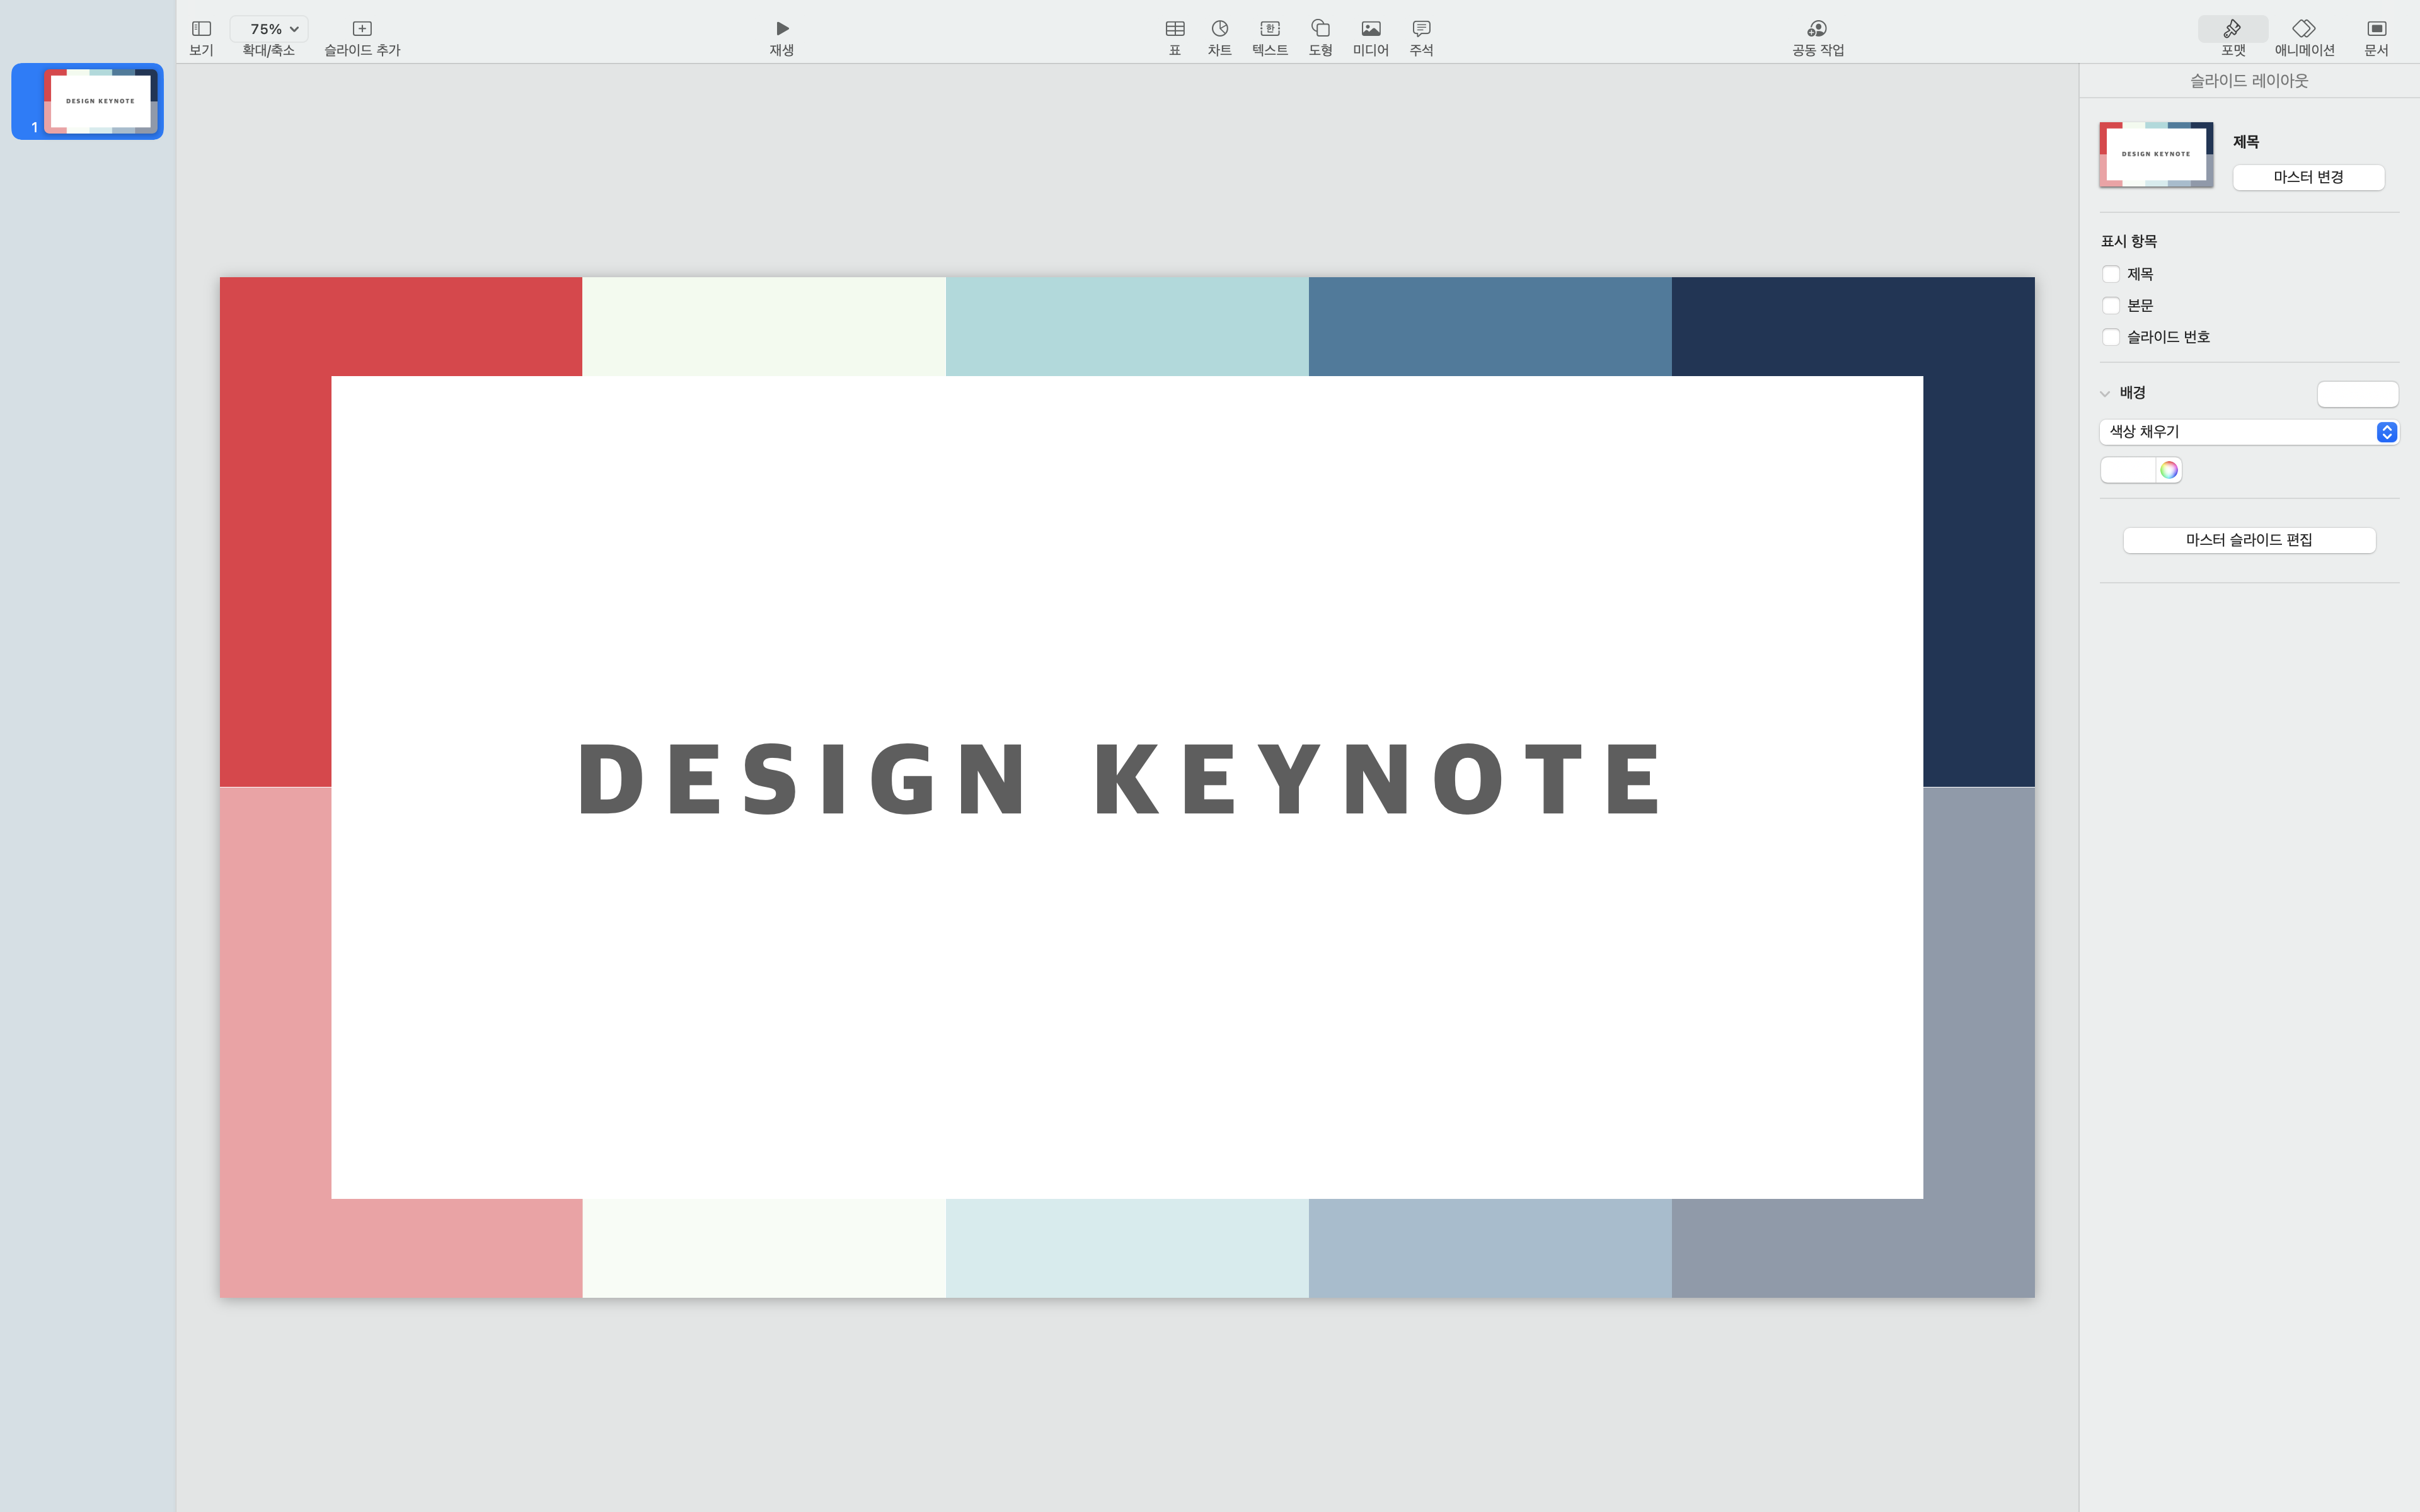Open the 75% zoom dropdown
2420x1512 pixels.
point(269,29)
